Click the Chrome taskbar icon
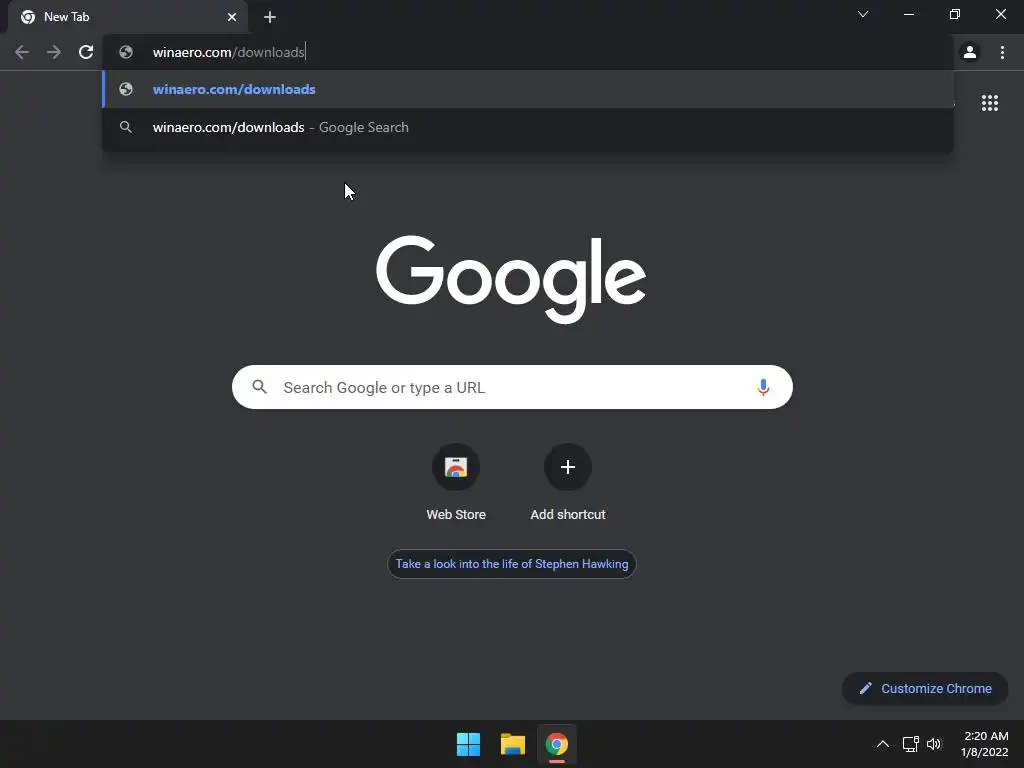This screenshot has width=1024, height=768. (556, 744)
